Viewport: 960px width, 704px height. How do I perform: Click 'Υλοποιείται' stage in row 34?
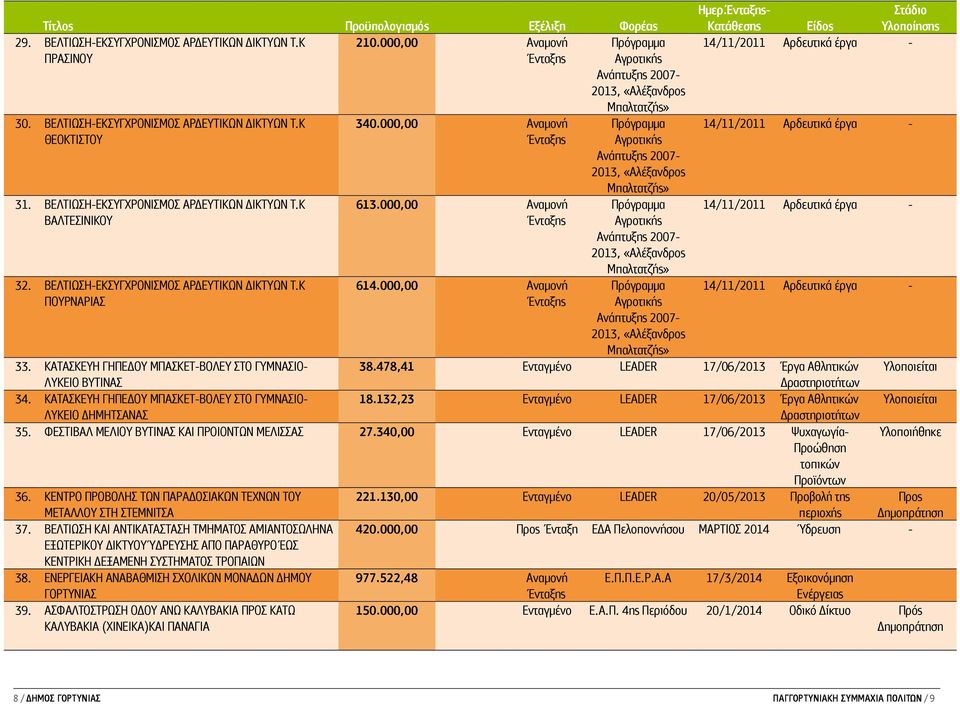click(x=910, y=399)
